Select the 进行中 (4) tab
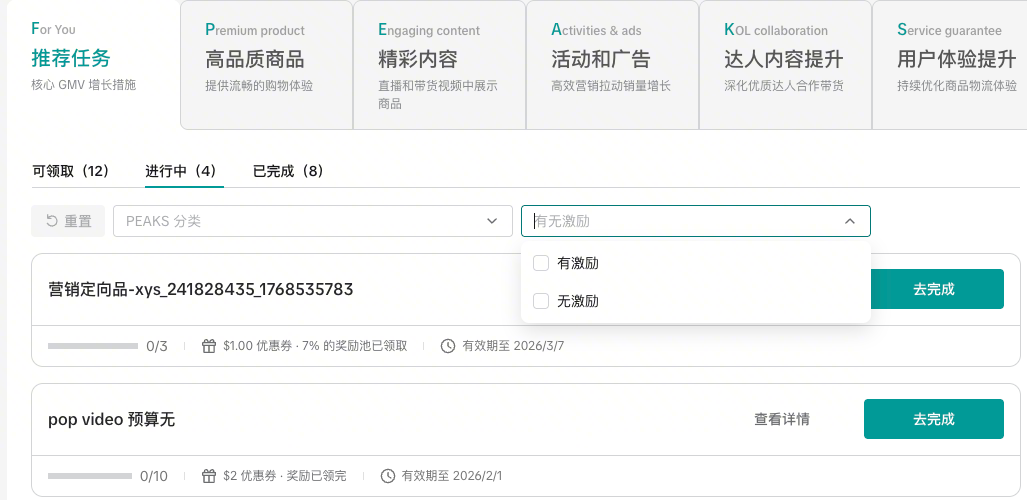Screen dimensions: 1027x500 [x=181, y=171]
